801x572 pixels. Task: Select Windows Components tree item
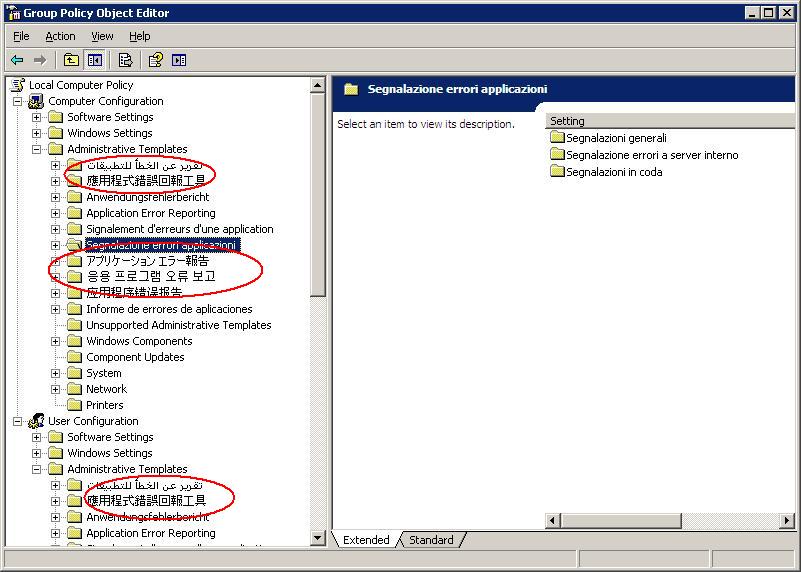click(139, 341)
